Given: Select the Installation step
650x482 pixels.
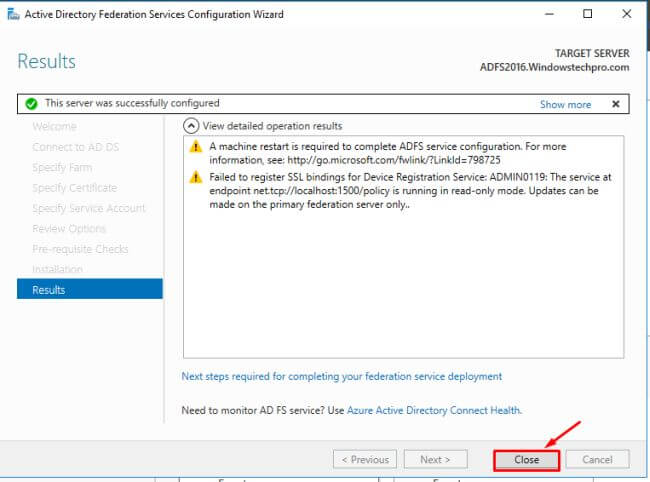Looking at the screenshot, I should point(57,269).
